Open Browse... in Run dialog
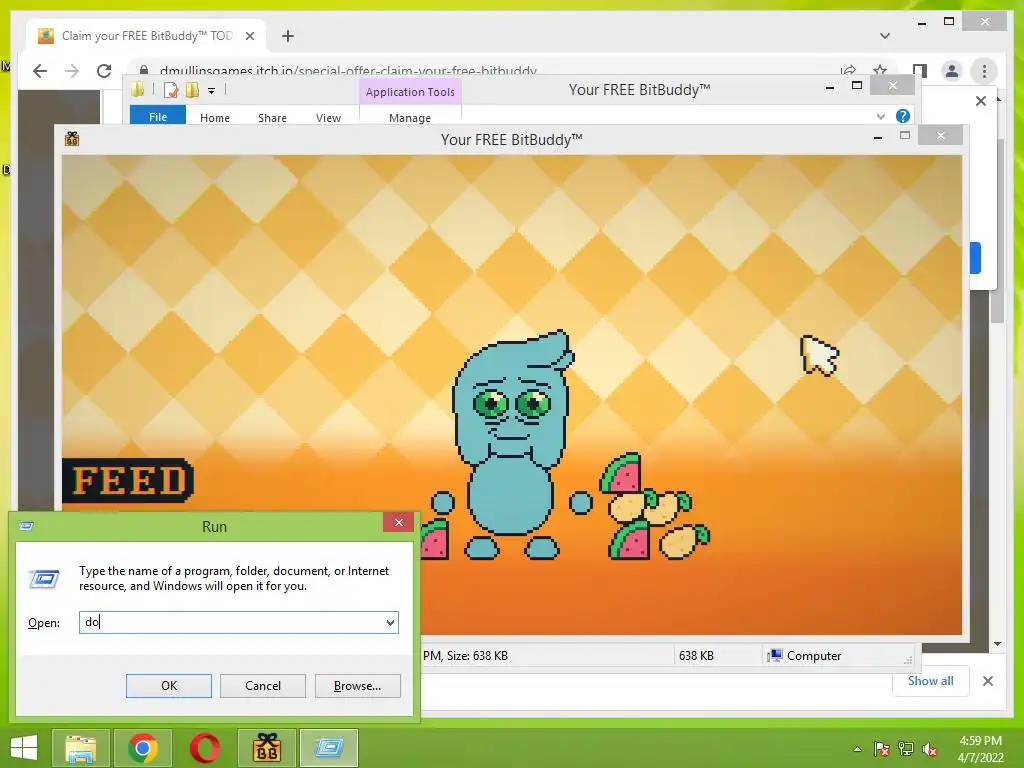 click(x=357, y=686)
